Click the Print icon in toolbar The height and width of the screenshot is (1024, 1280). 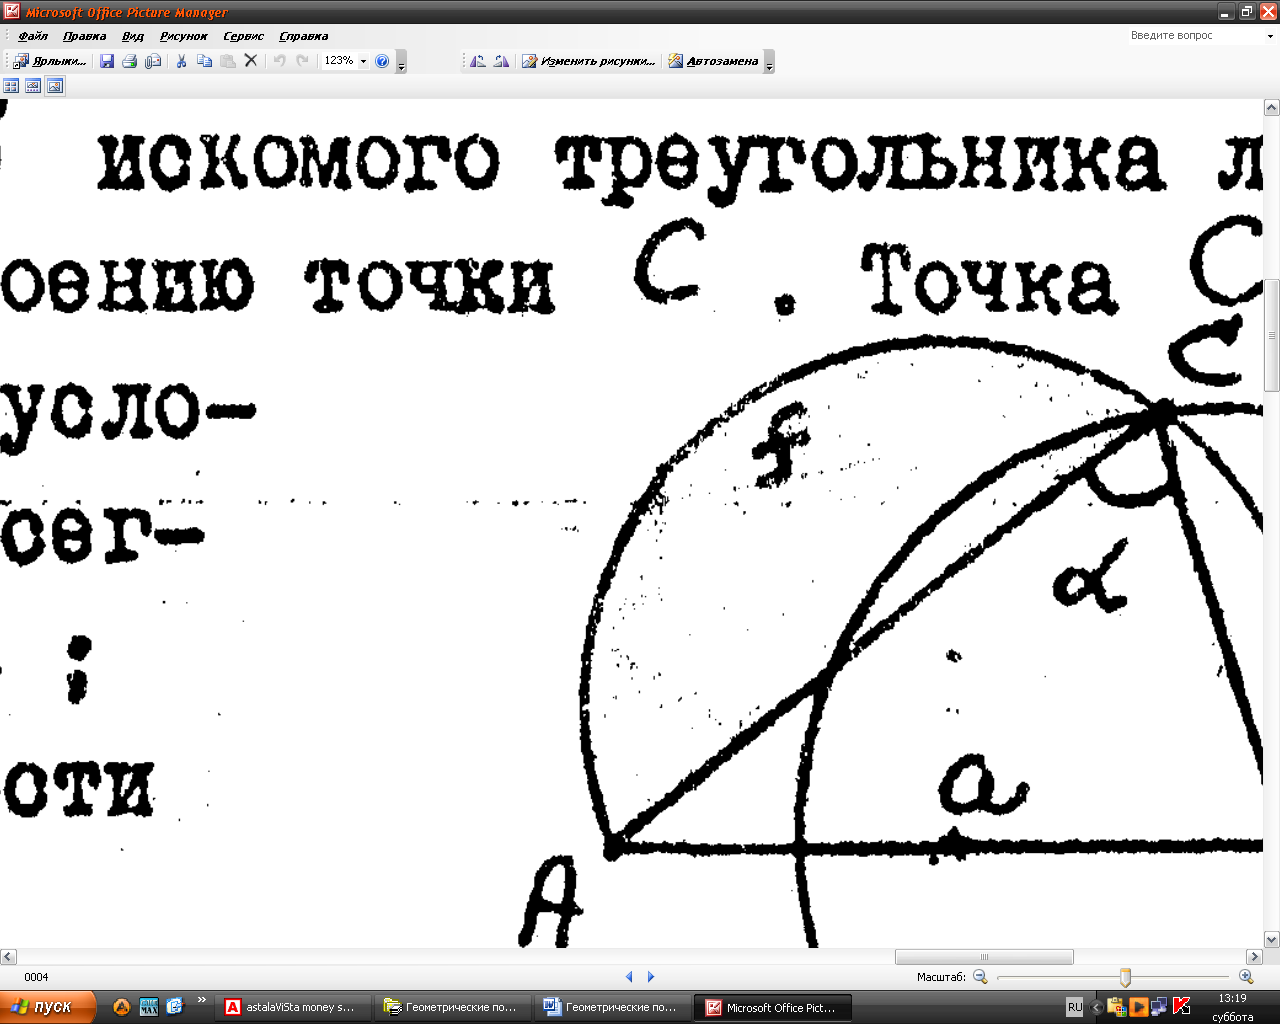(129, 61)
